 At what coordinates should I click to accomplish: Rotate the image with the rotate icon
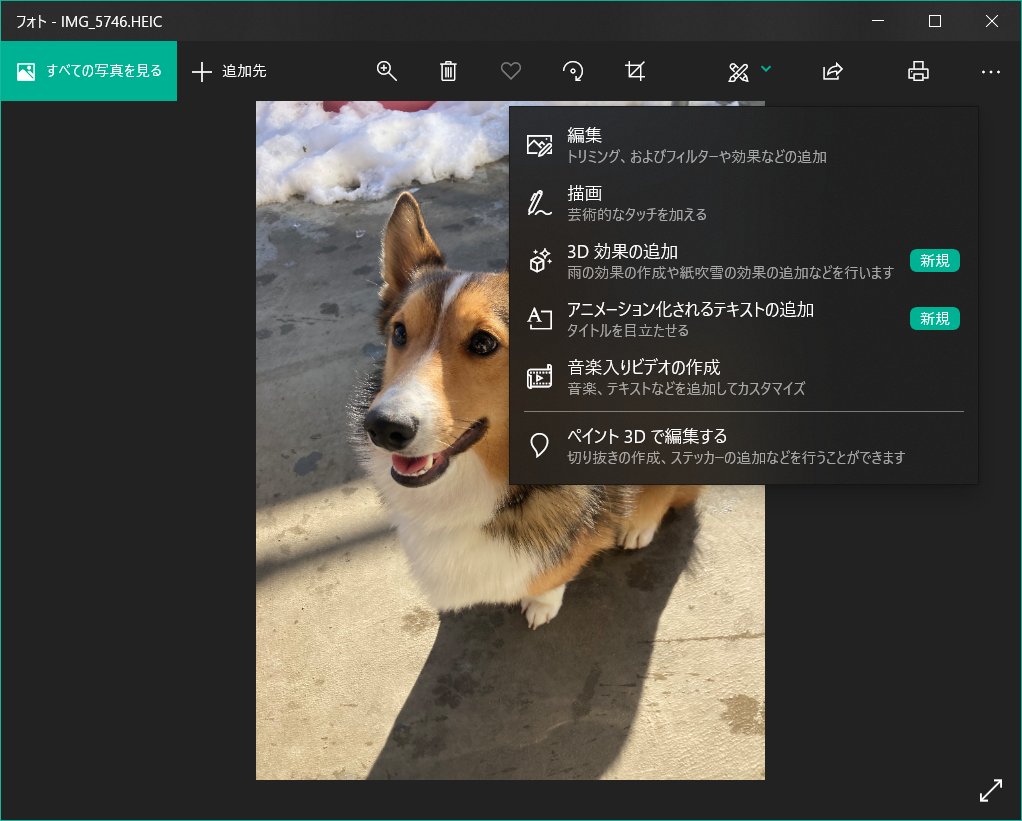point(573,71)
